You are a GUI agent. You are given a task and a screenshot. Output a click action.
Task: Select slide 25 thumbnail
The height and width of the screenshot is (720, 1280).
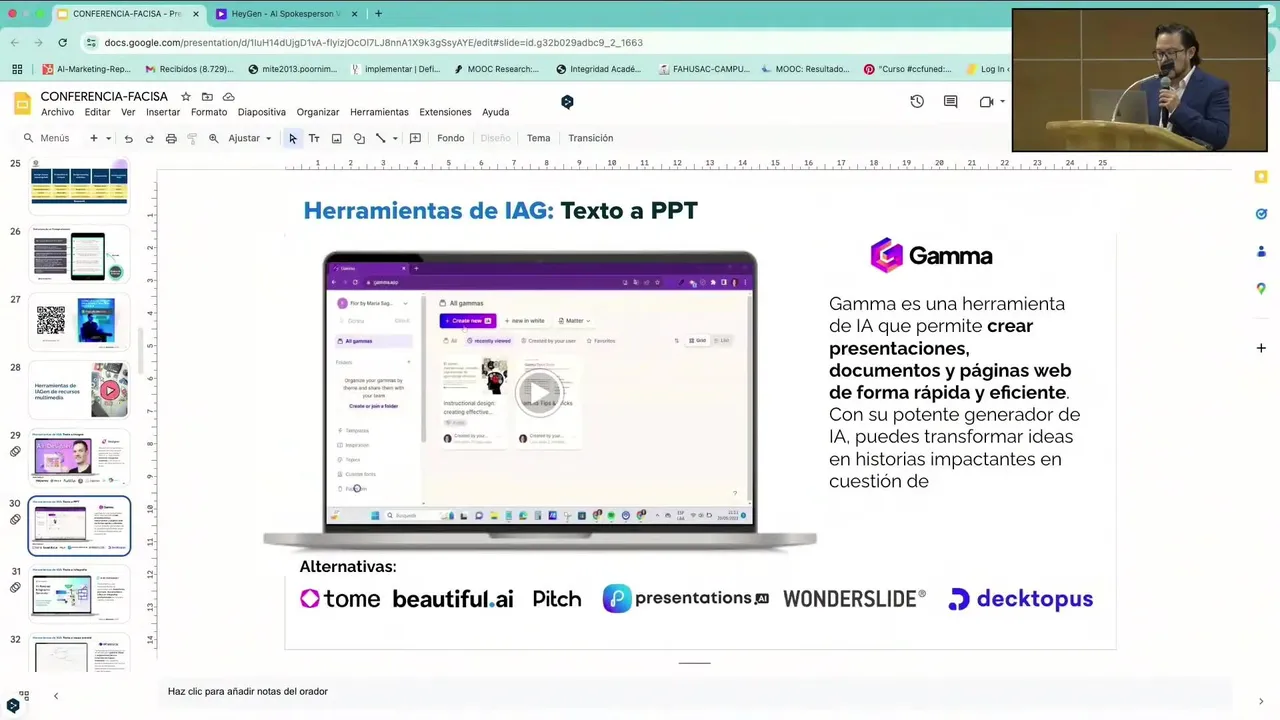click(x=79, y=186)
